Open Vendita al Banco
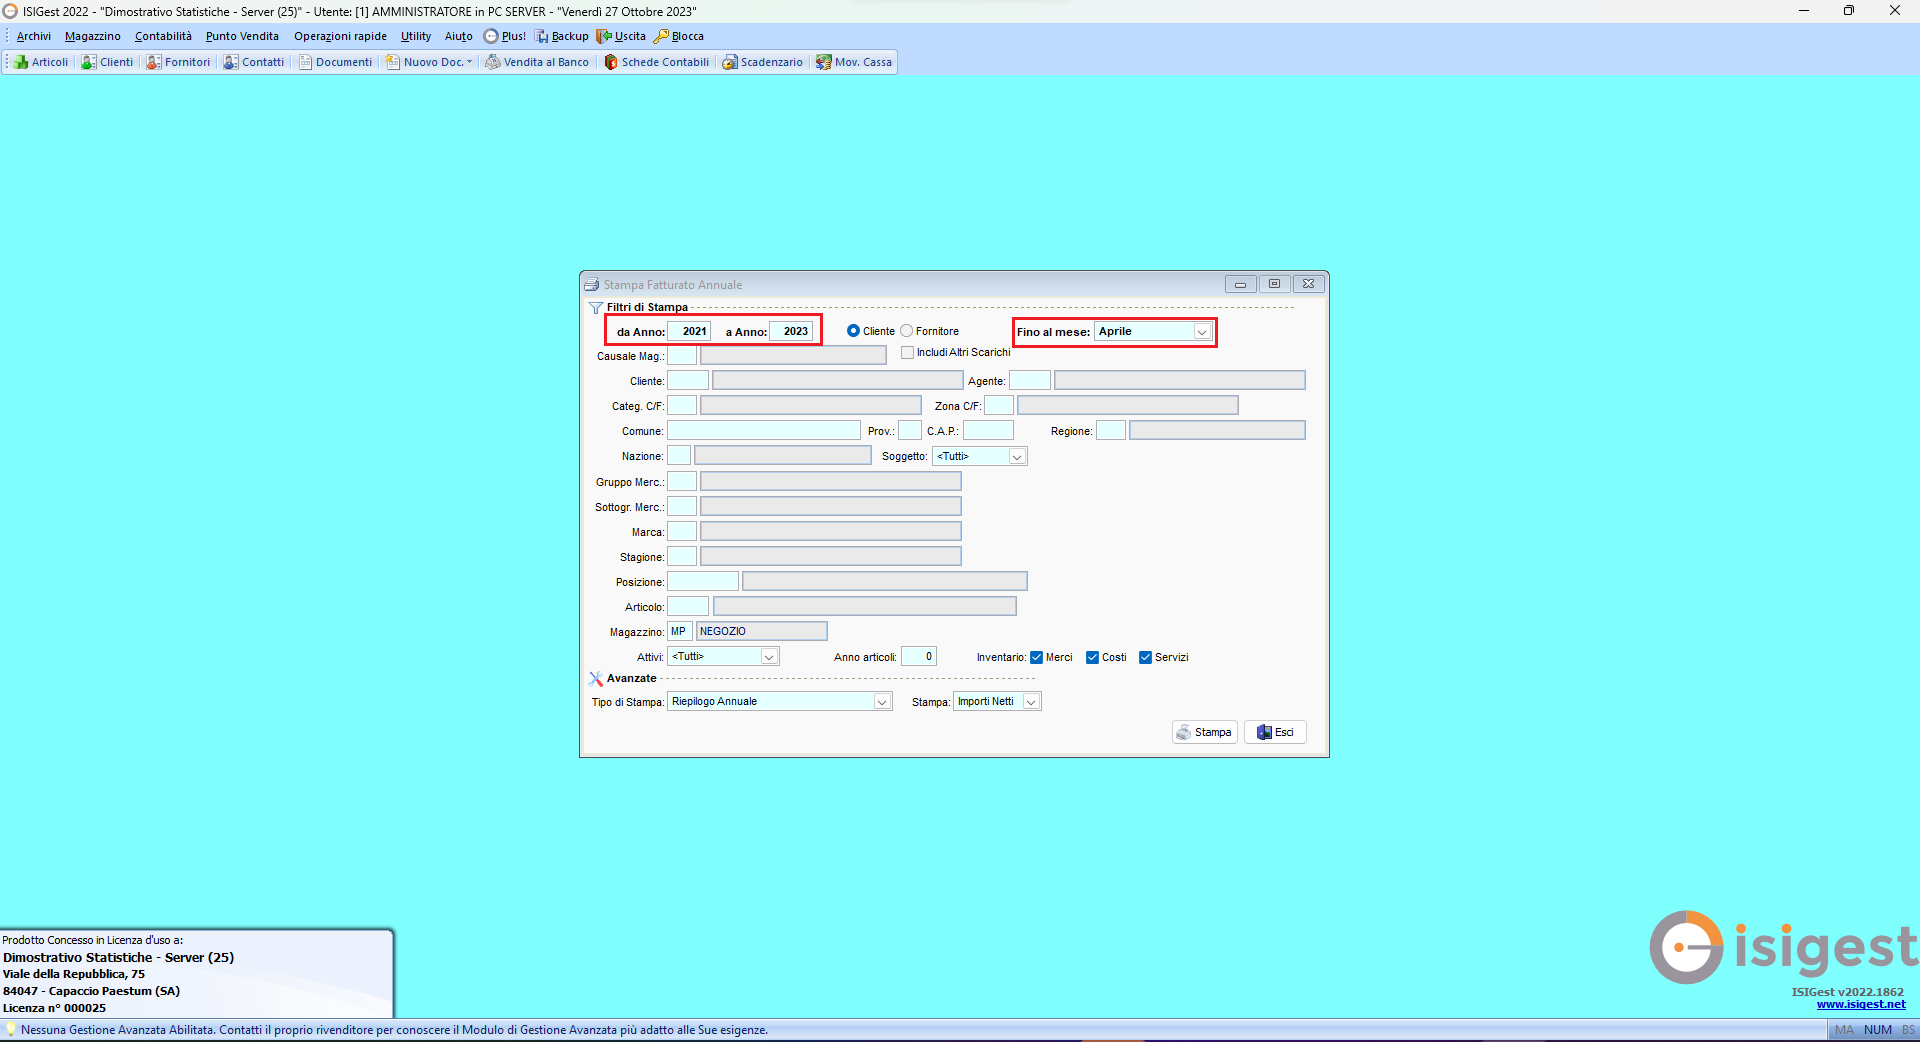The width and height of the screenshot is (1920, 1042). click(537, 62)
